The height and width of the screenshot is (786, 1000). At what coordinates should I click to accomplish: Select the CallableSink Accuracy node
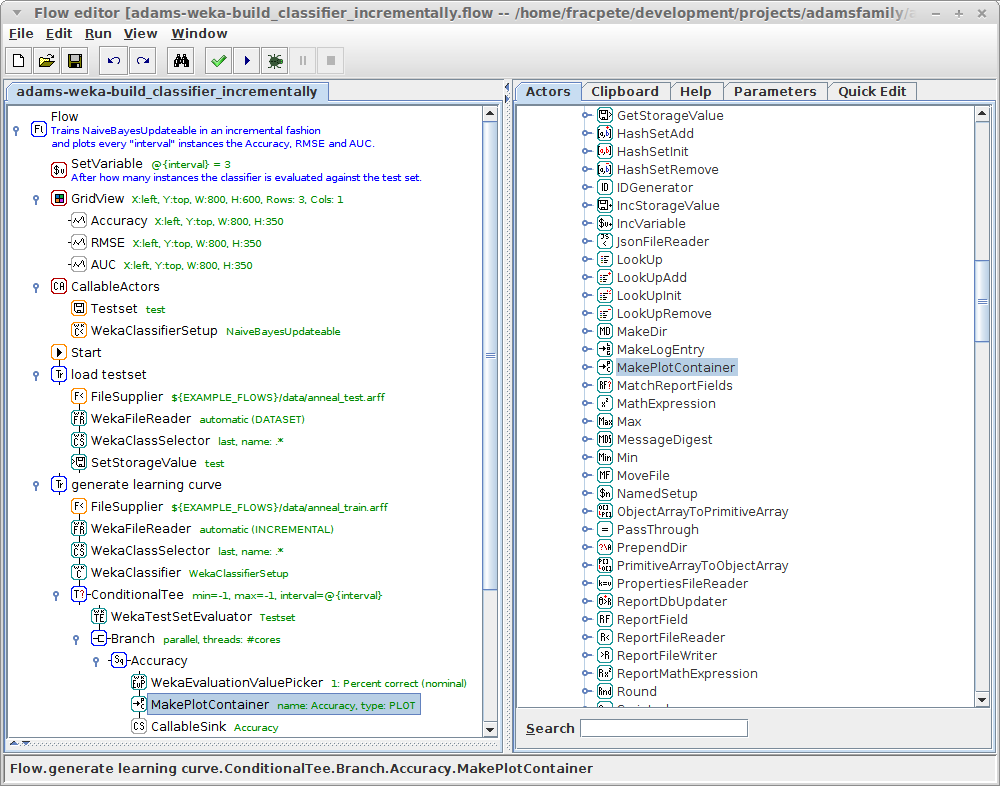point(188,727)
